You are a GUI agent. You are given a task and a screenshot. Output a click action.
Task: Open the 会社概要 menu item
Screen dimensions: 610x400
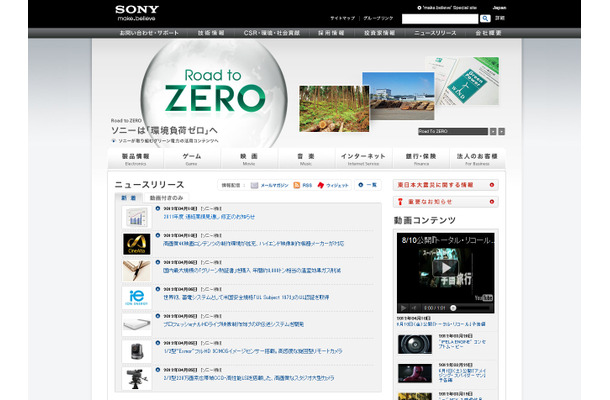coord(489,33)
